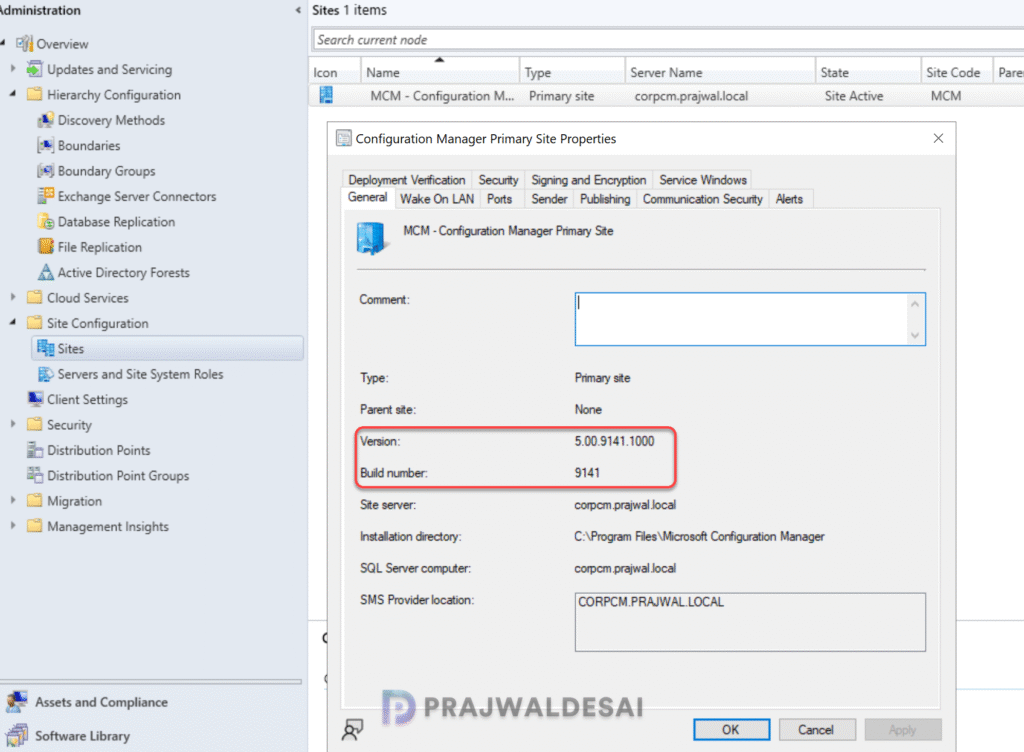This screenshot has width=1024, height=752.
Task: Collapse the Overview node
Action: point(3,43)
